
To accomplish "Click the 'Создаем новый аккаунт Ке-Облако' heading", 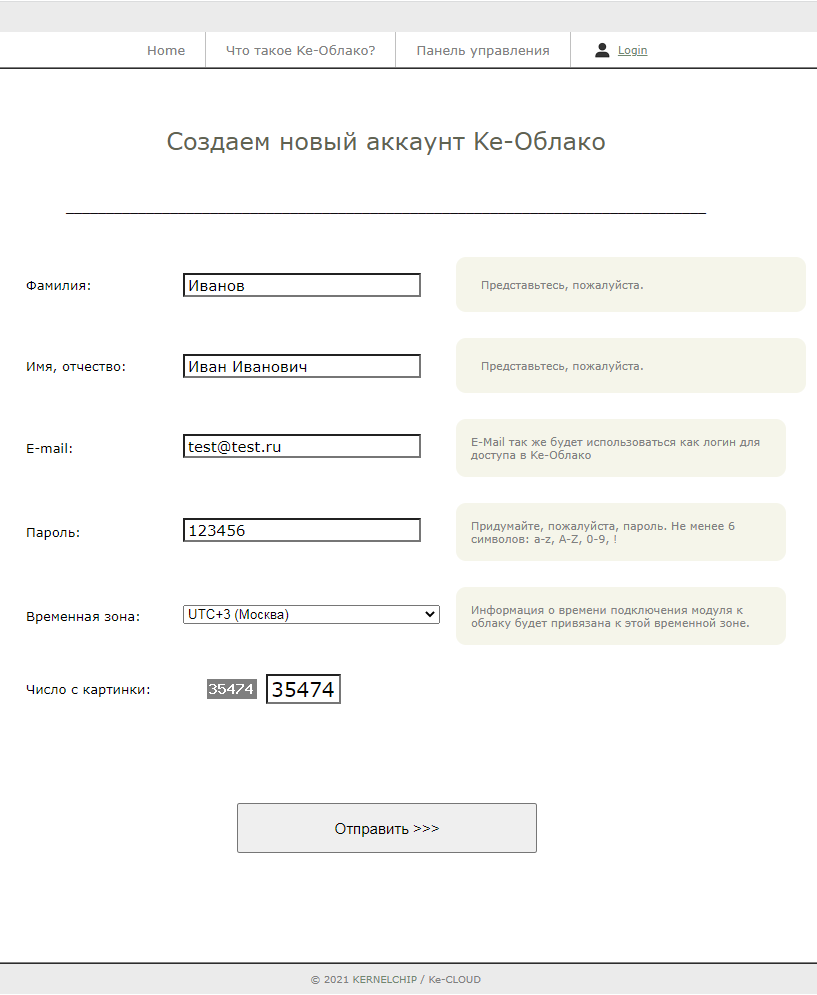I will (x=386, y=142).
